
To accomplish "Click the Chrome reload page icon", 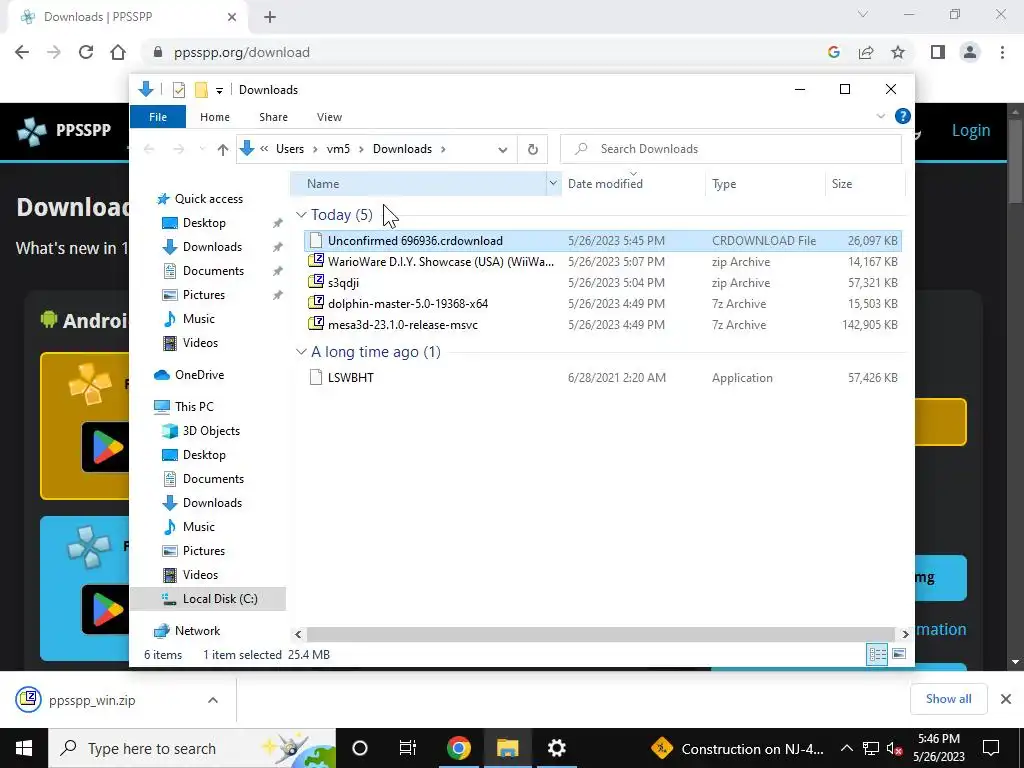I will [x=86, y=52].
